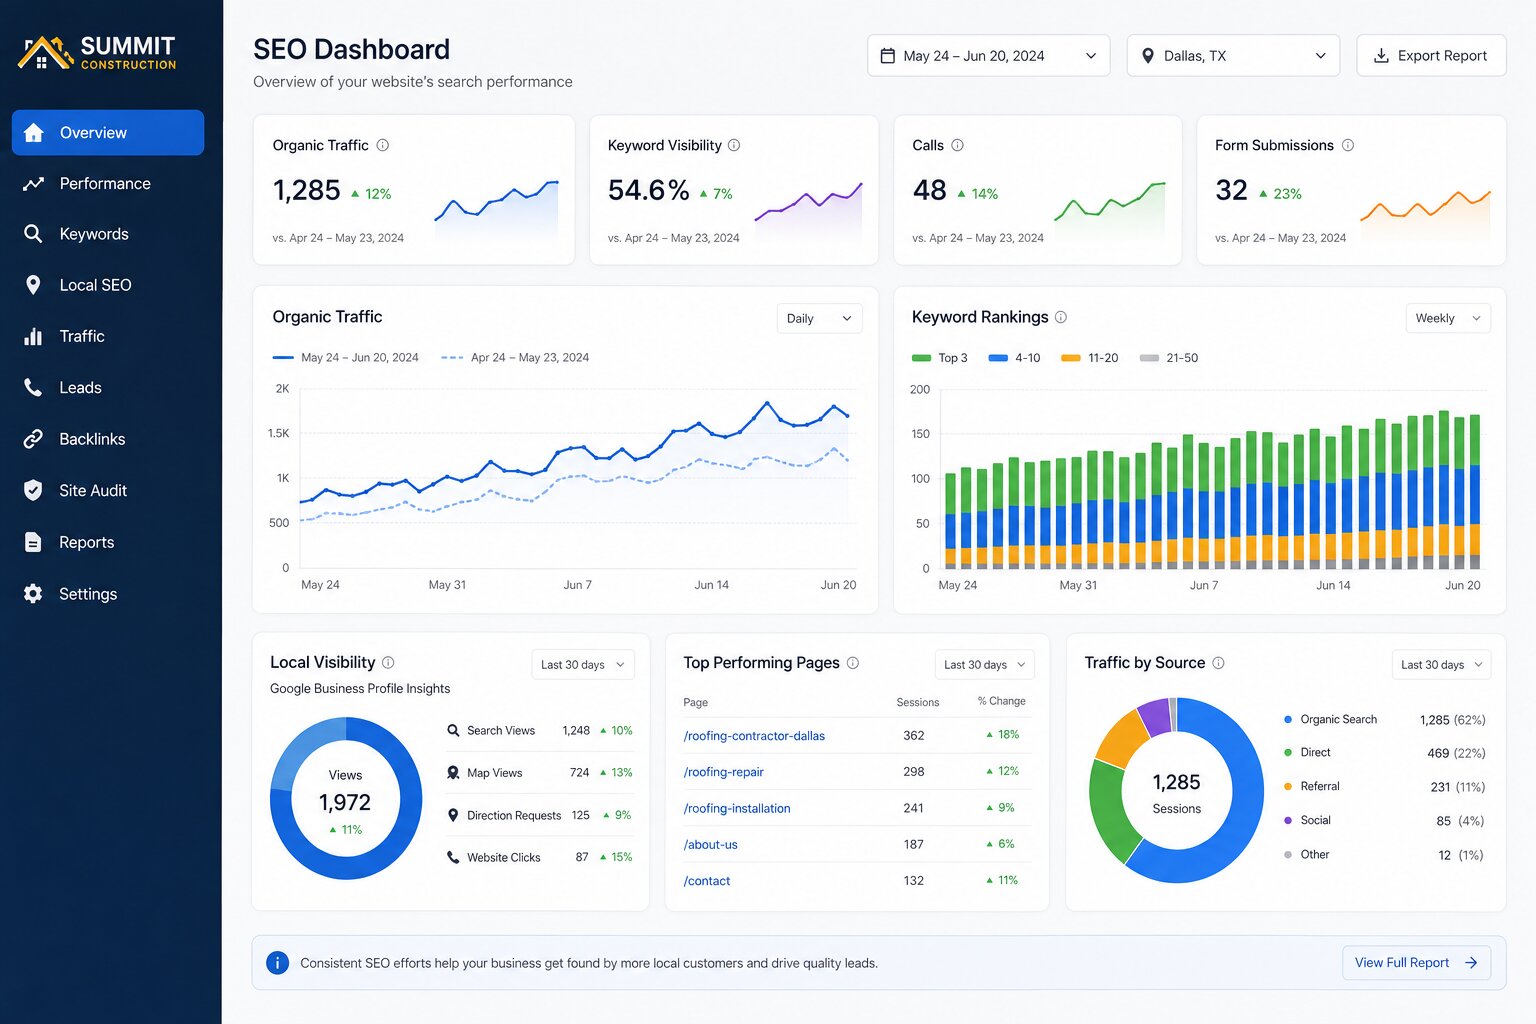Click the Direction Requests pin icon
This screenshot has height=1024, width=1536.
click(x=453, y=815)
